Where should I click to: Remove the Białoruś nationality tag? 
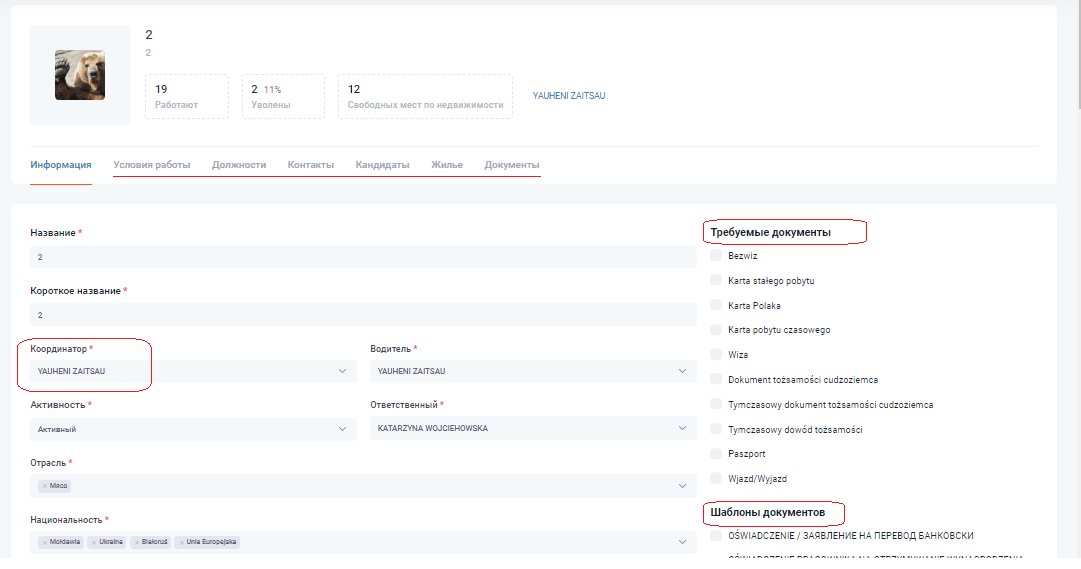[x=135, y=542]
